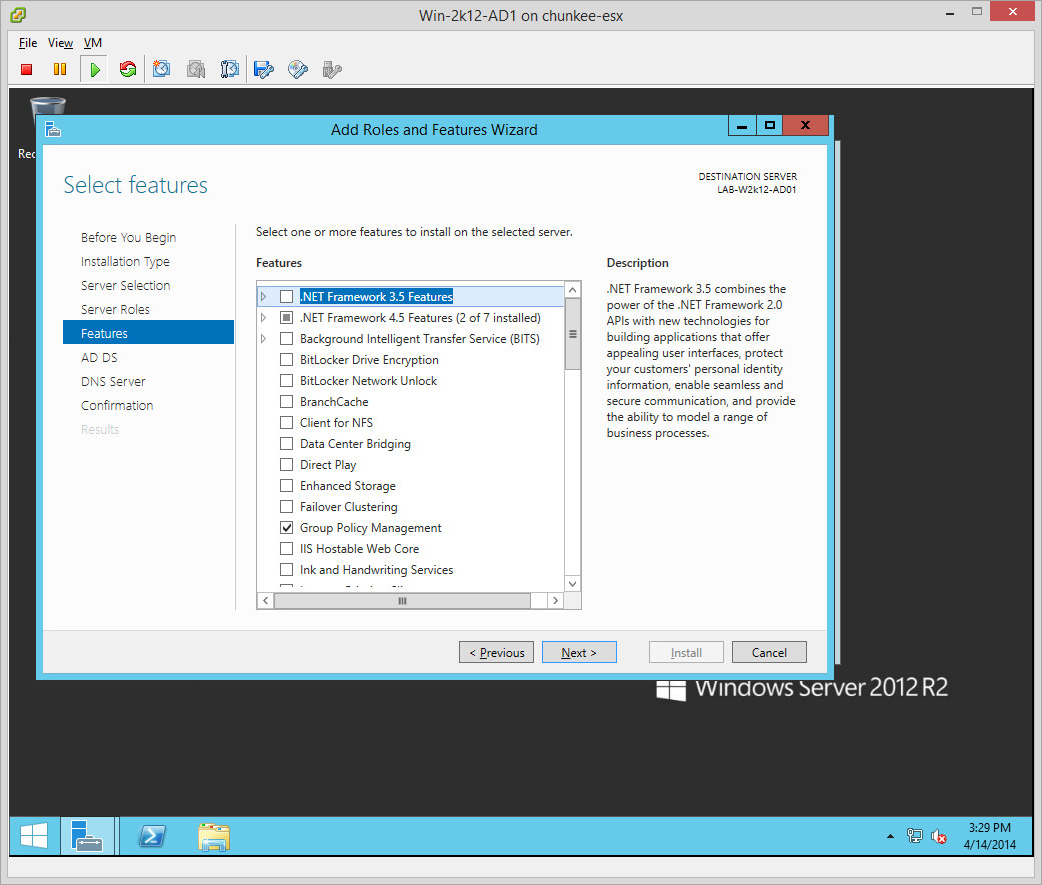Image resolution: width=1042 pixels, height=885 pixels.
Task: Expand Background Intelligent Transfer Service node
Action: [x=264, y=339]
